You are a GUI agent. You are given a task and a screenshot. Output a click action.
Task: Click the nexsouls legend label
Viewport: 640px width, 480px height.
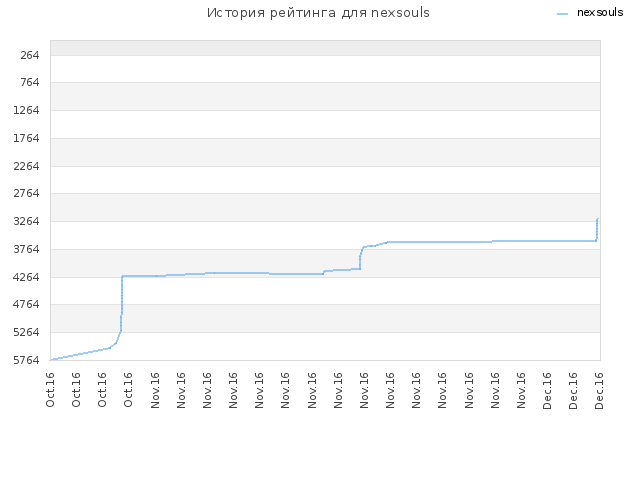(600, 13)
